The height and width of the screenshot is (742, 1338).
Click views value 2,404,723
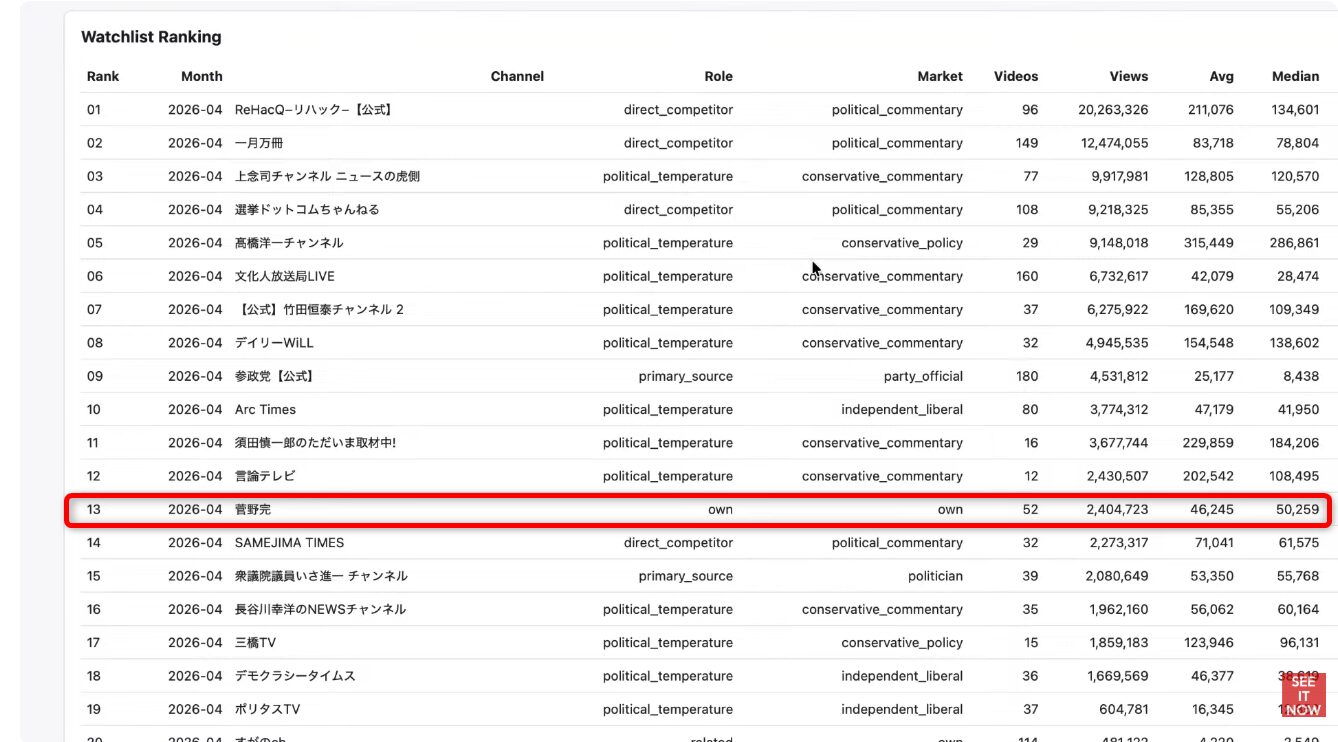(1118, 510)
